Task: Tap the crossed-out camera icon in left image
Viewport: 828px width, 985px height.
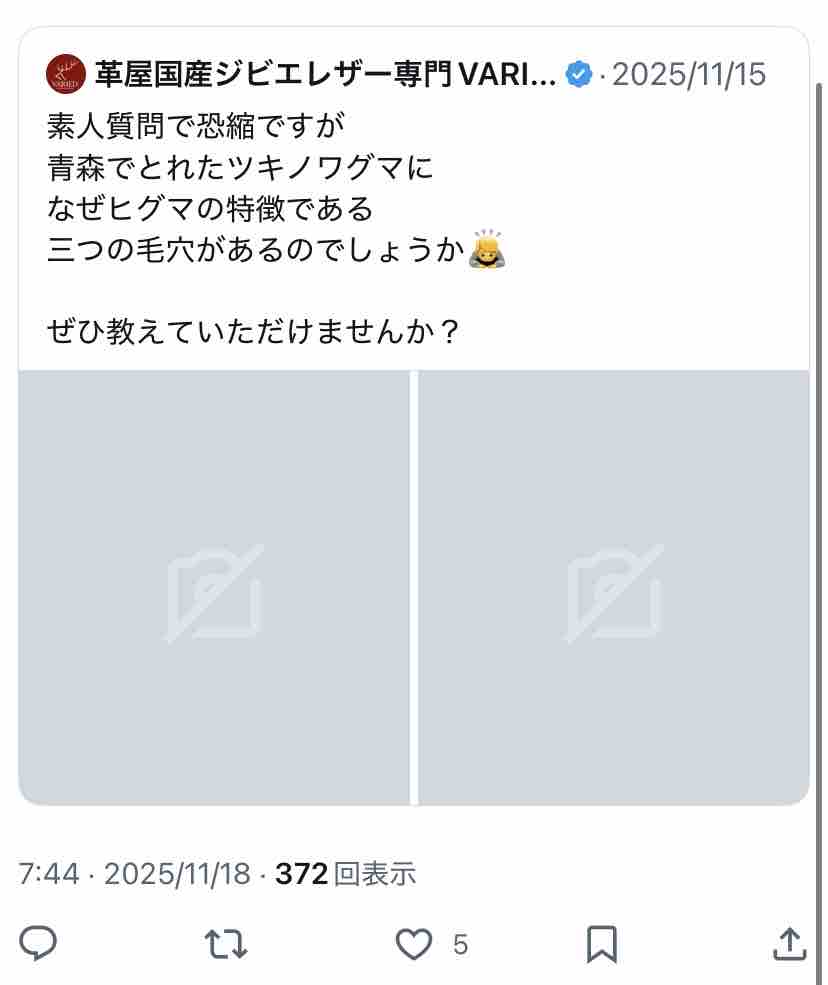Action: click(x=214, y=593)
